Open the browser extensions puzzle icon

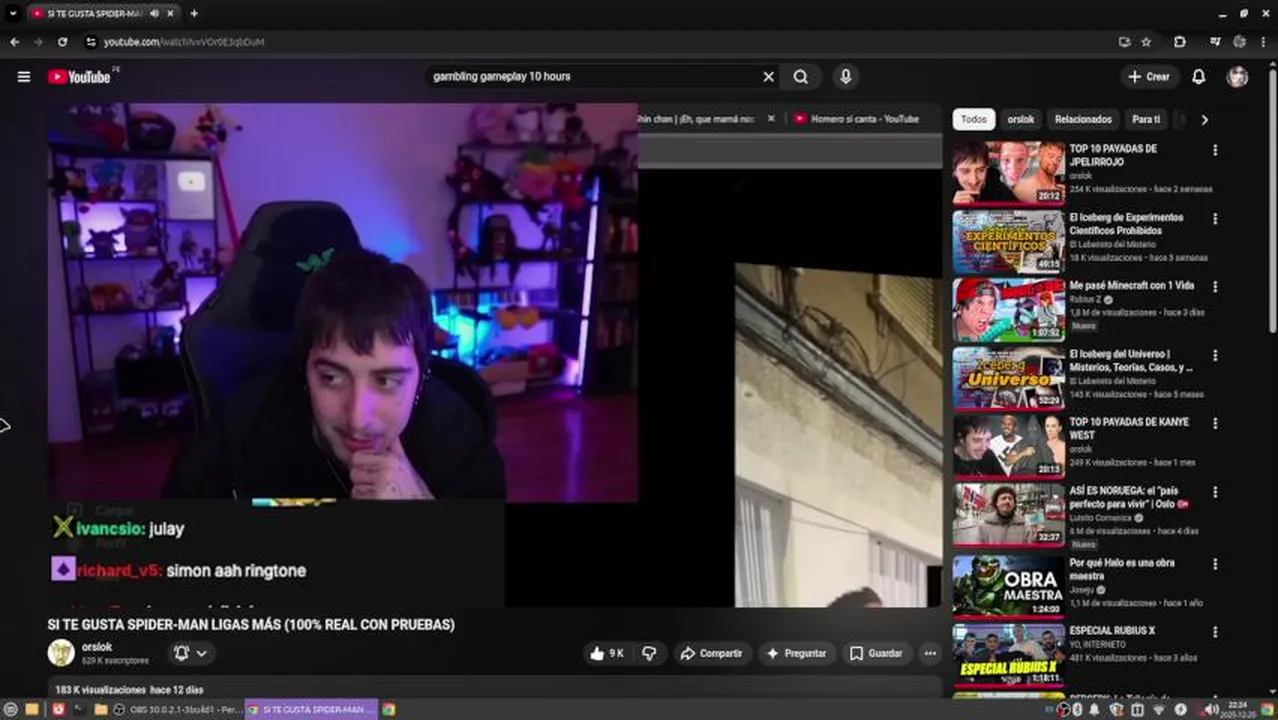[1180, 42]
